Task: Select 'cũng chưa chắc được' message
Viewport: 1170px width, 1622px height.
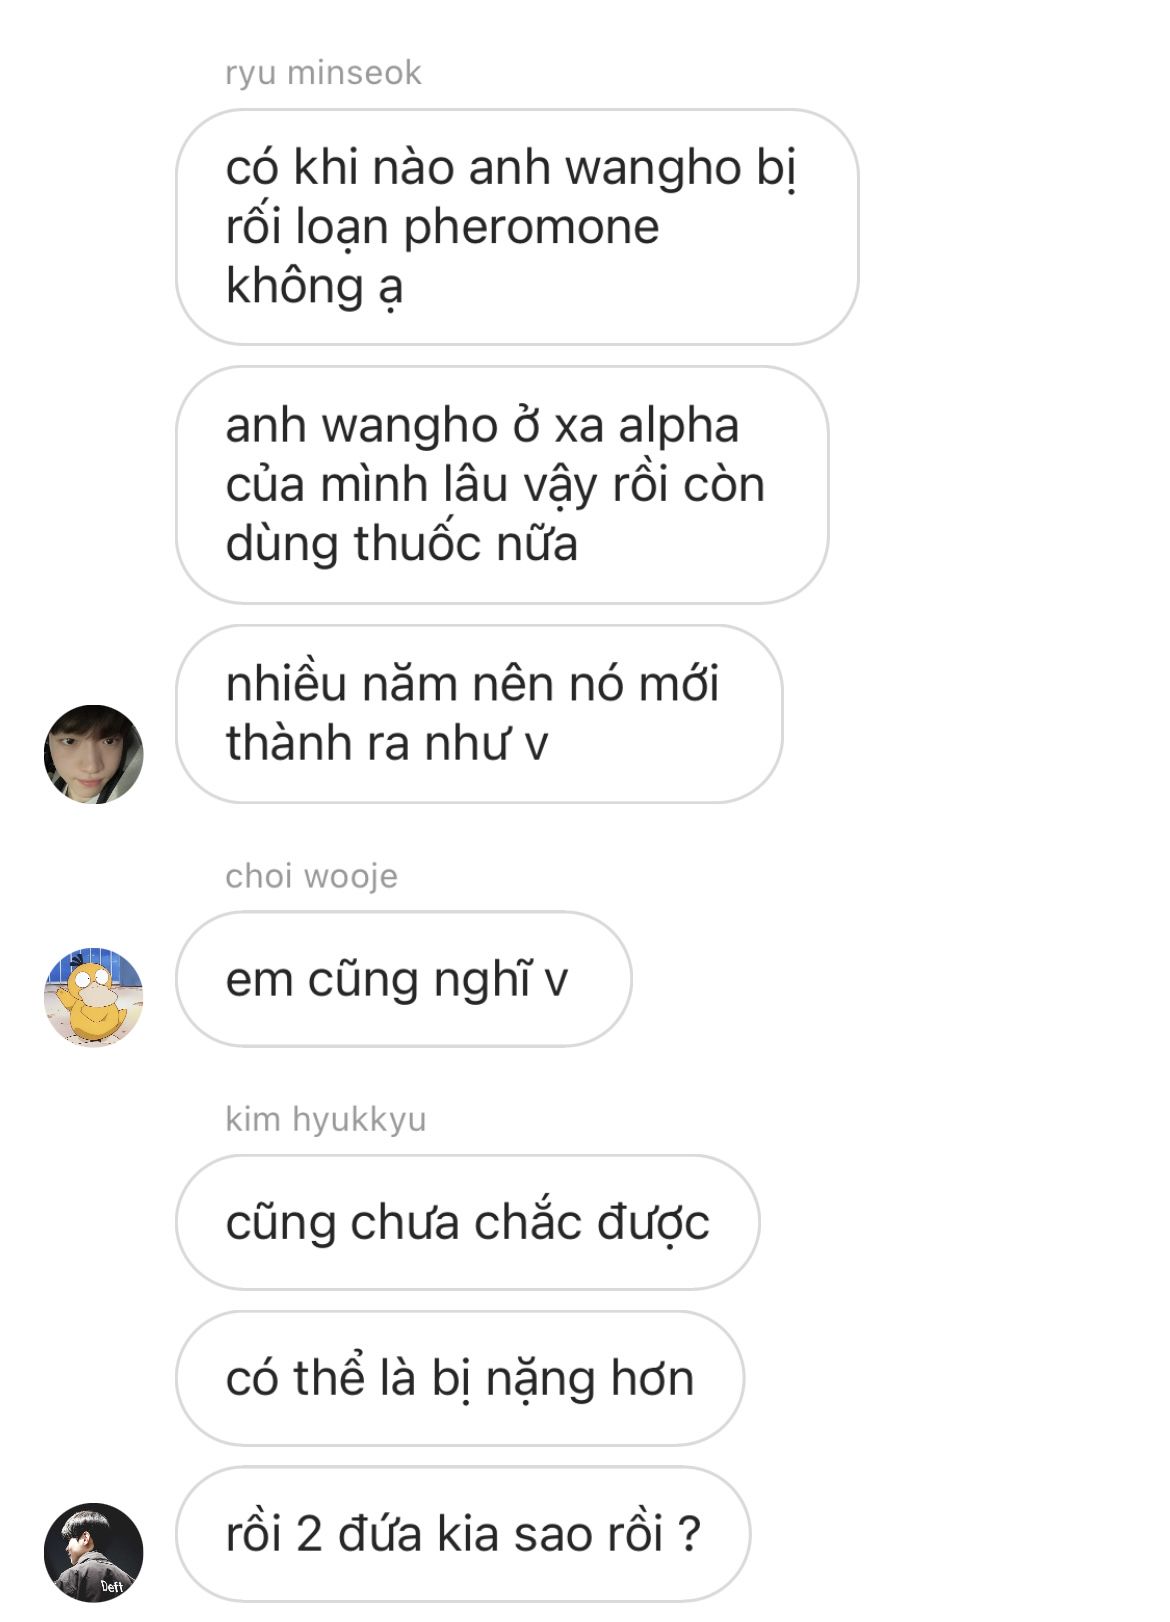Action: pos(468,1222)
